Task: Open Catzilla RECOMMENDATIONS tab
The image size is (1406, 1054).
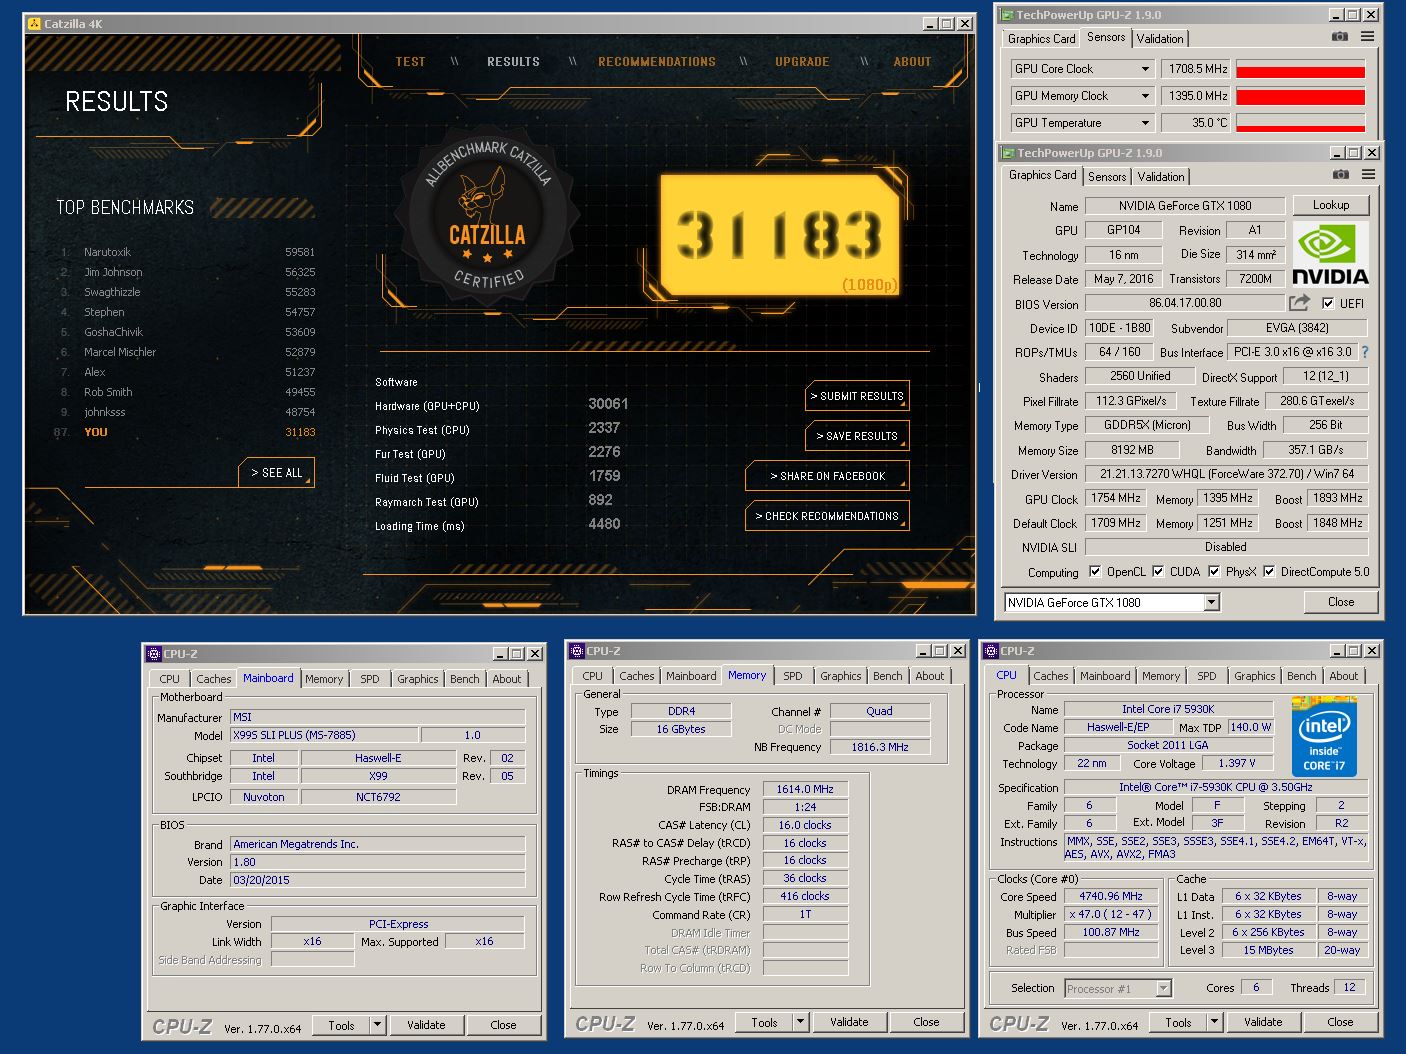Action: point(657,62)
